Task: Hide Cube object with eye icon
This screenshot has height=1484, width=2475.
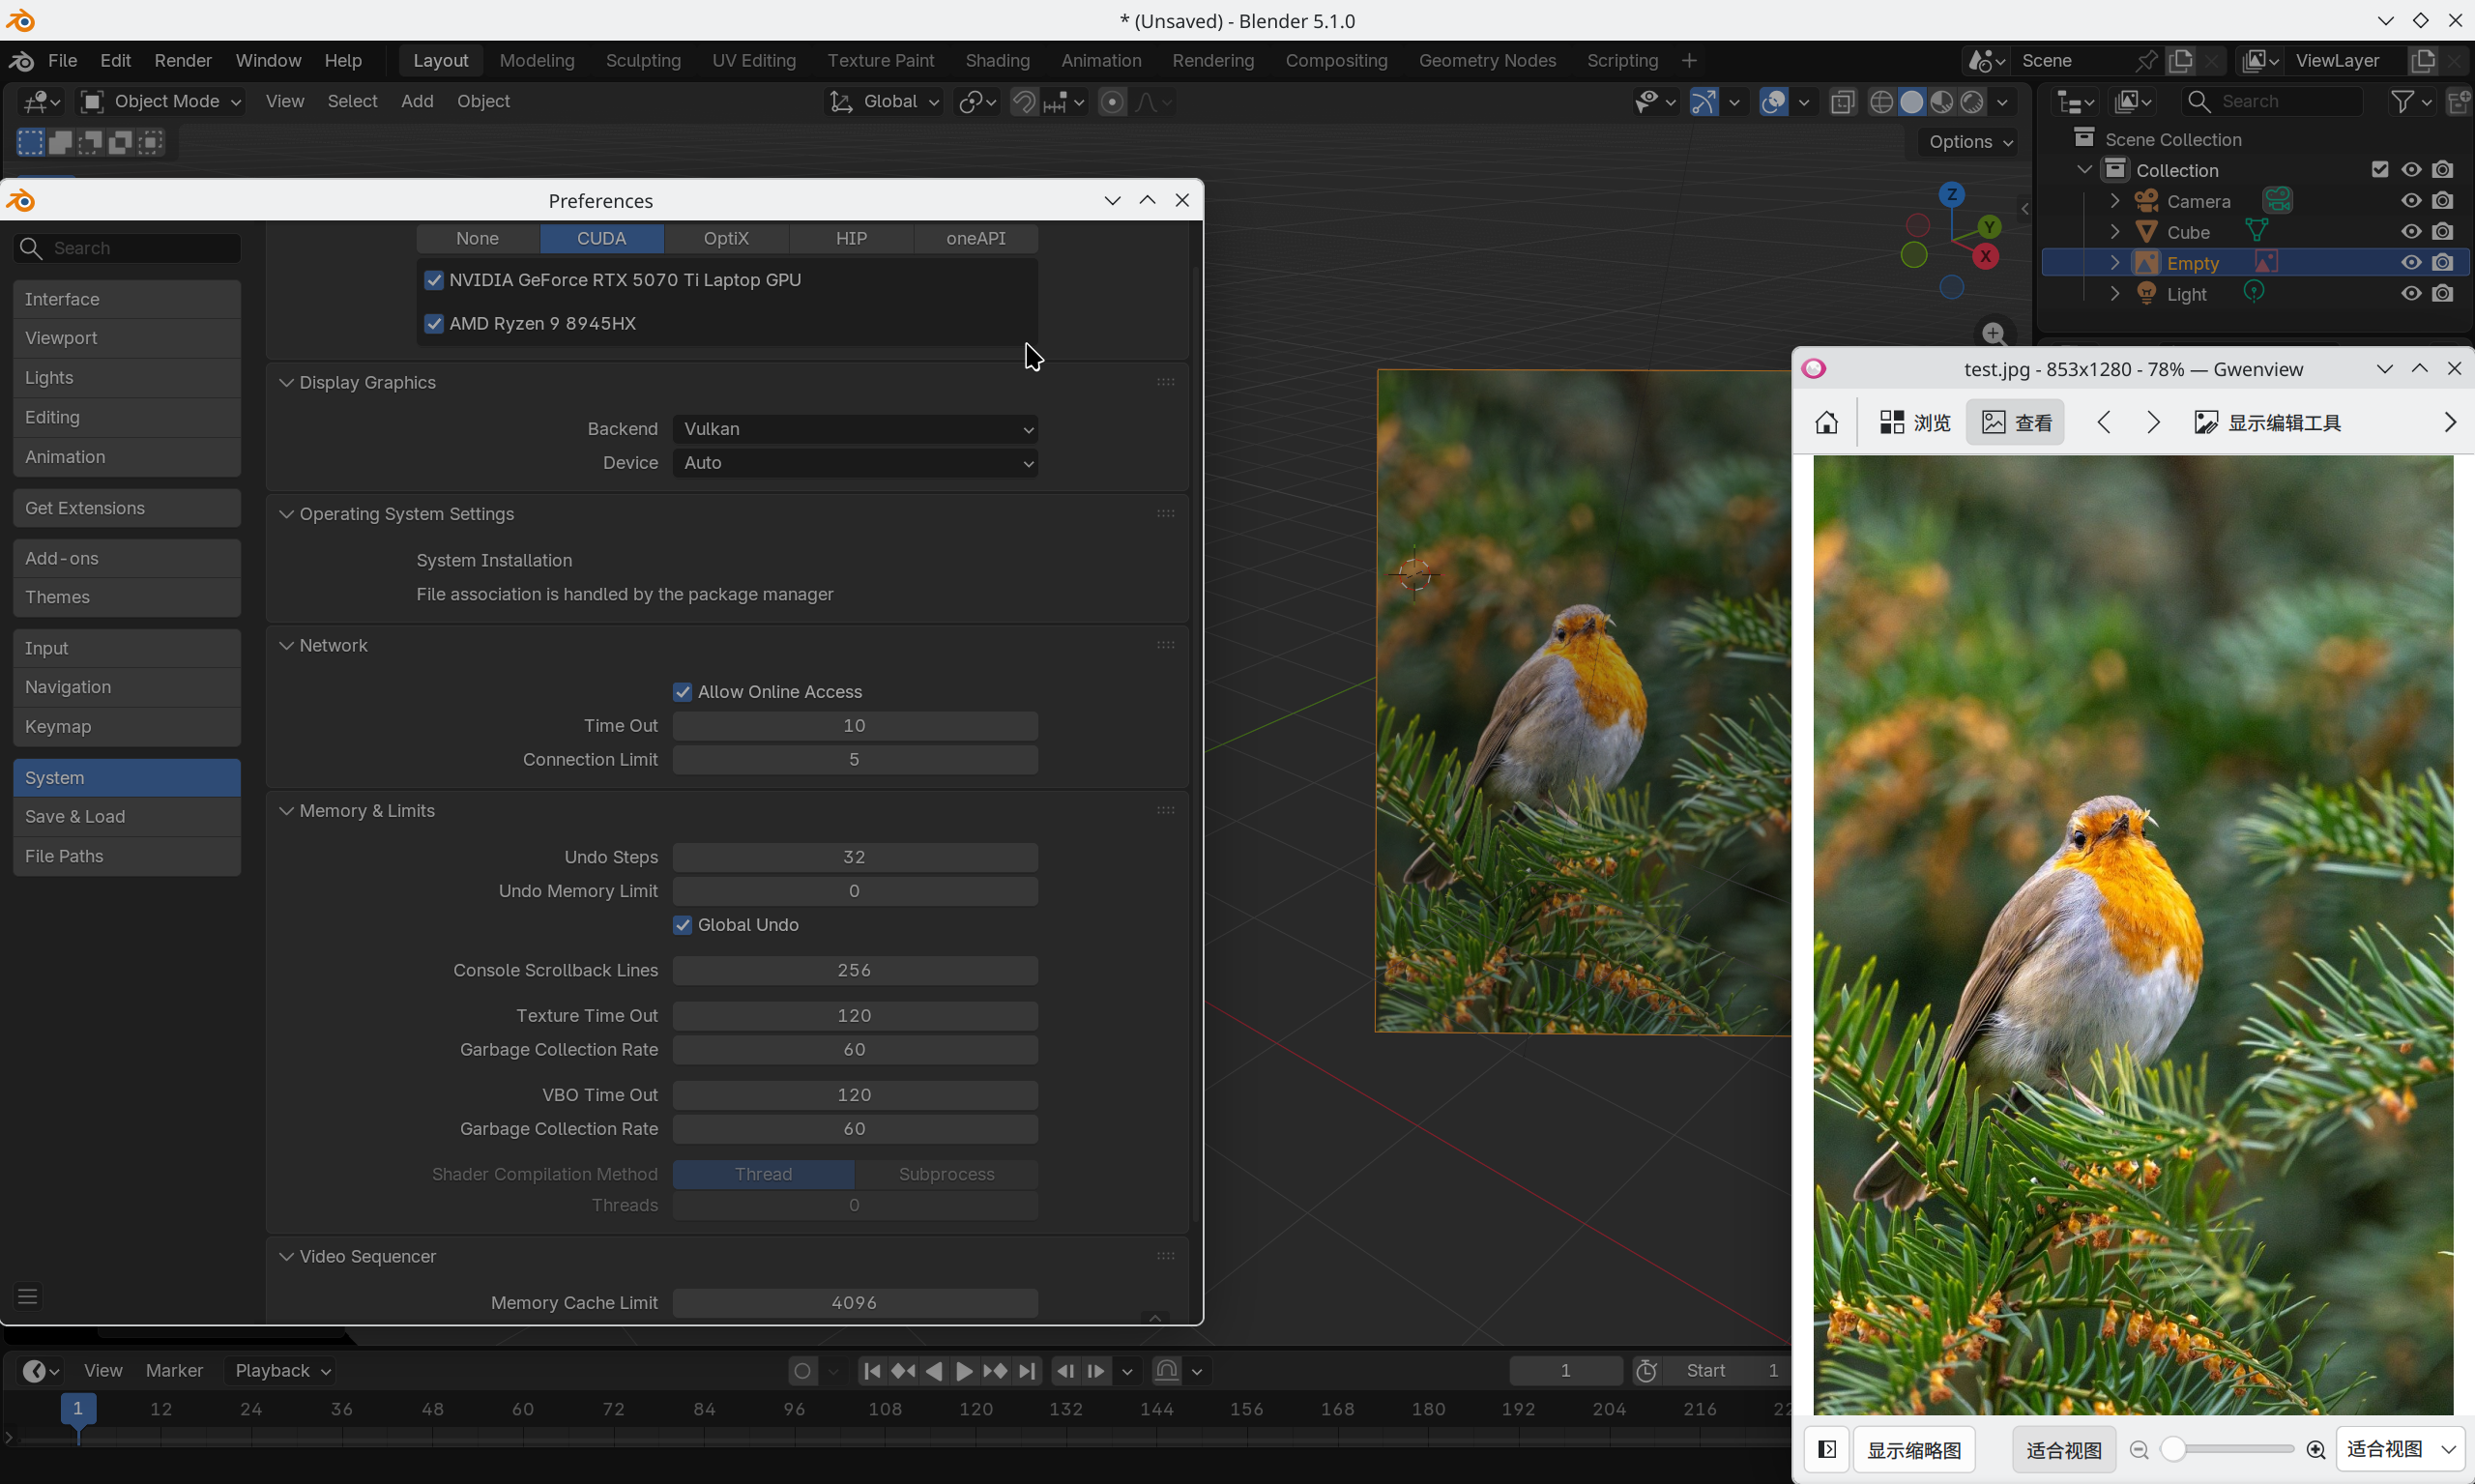Action: (2411, 232)
